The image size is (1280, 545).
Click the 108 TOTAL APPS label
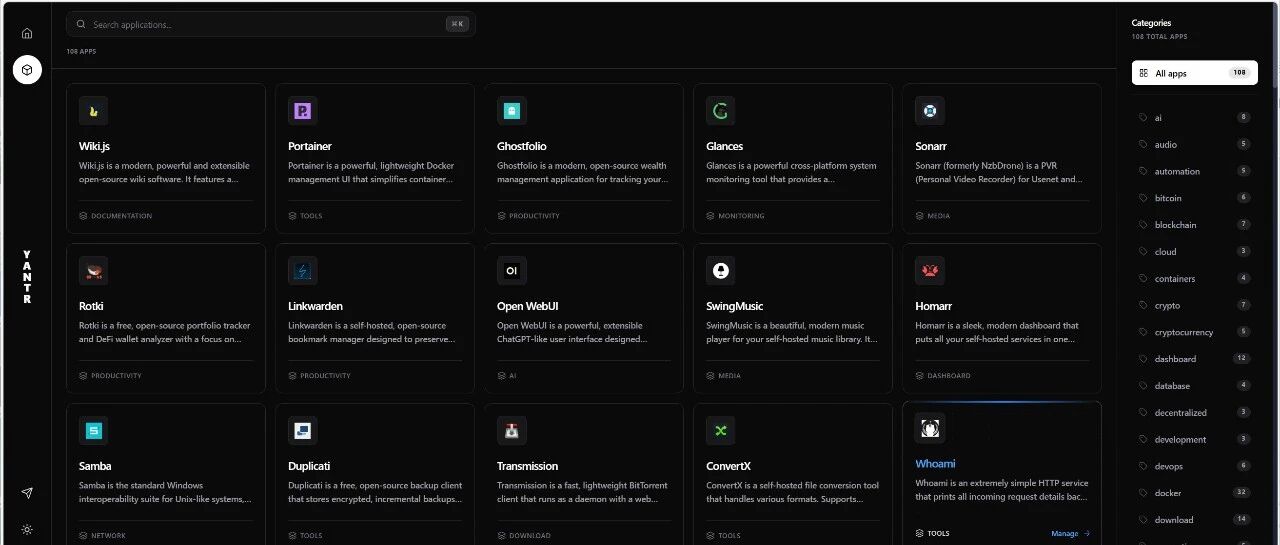(x=1160, y=37)
